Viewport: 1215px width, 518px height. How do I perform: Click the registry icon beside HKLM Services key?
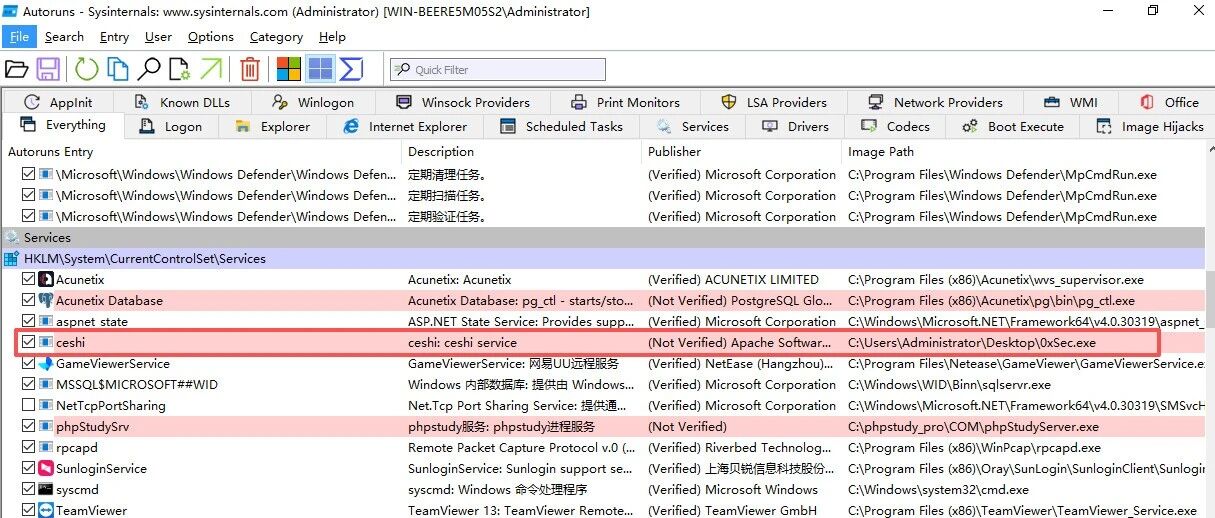pos(12,259)
